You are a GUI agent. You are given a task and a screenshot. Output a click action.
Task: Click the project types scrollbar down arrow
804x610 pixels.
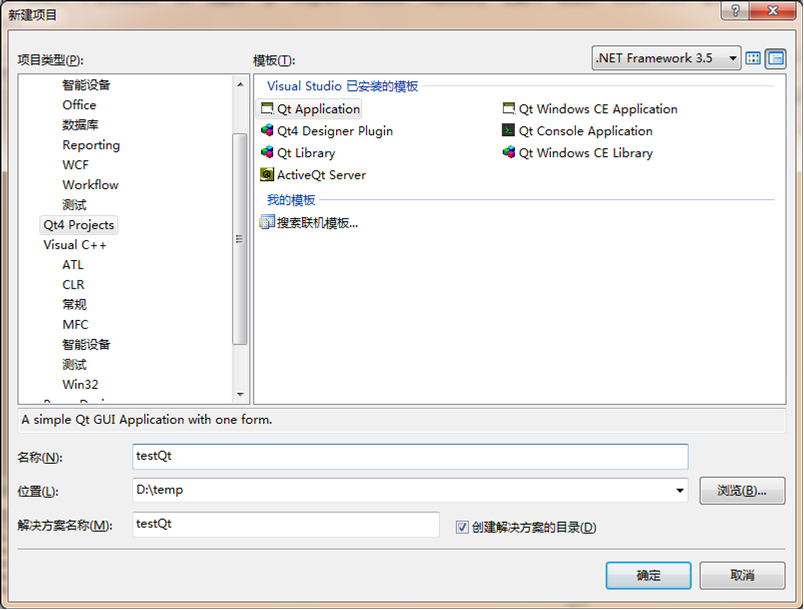point(240,394)
